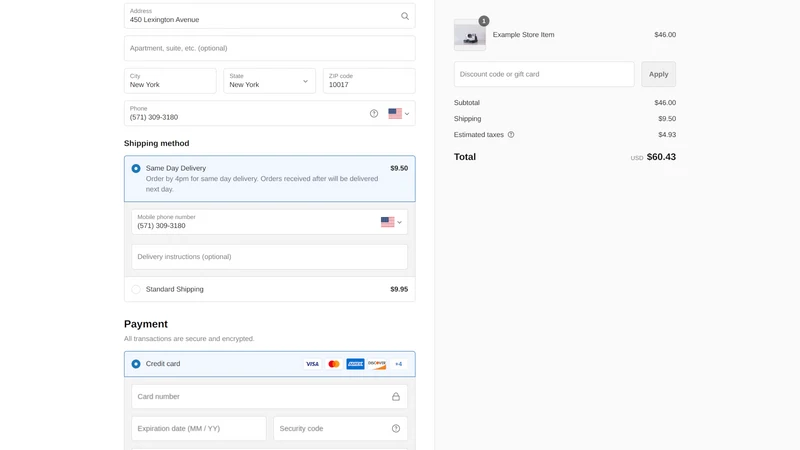
Task: Click the Security code field
Action: click(340, 429)
